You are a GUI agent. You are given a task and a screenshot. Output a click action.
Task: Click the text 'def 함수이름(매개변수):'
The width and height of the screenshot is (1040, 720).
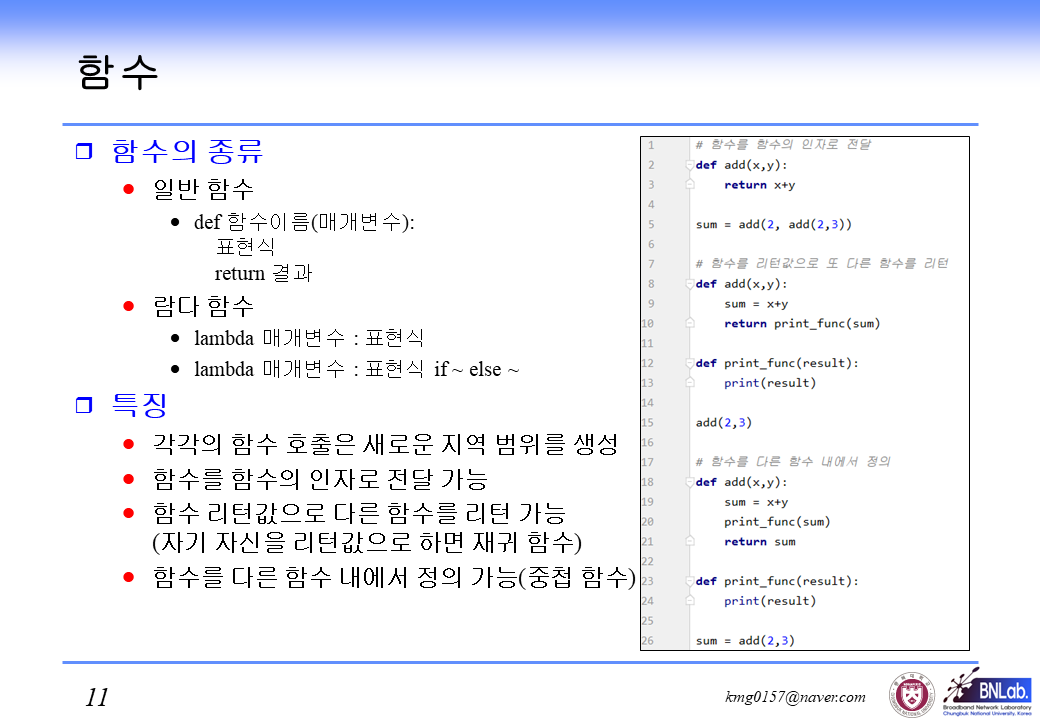pyautogui.click(x=304, y=221)
